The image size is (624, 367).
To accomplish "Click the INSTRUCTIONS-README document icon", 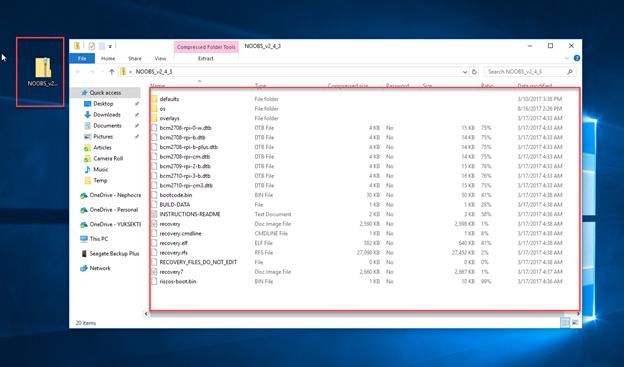I will click(x=154, y=214).
